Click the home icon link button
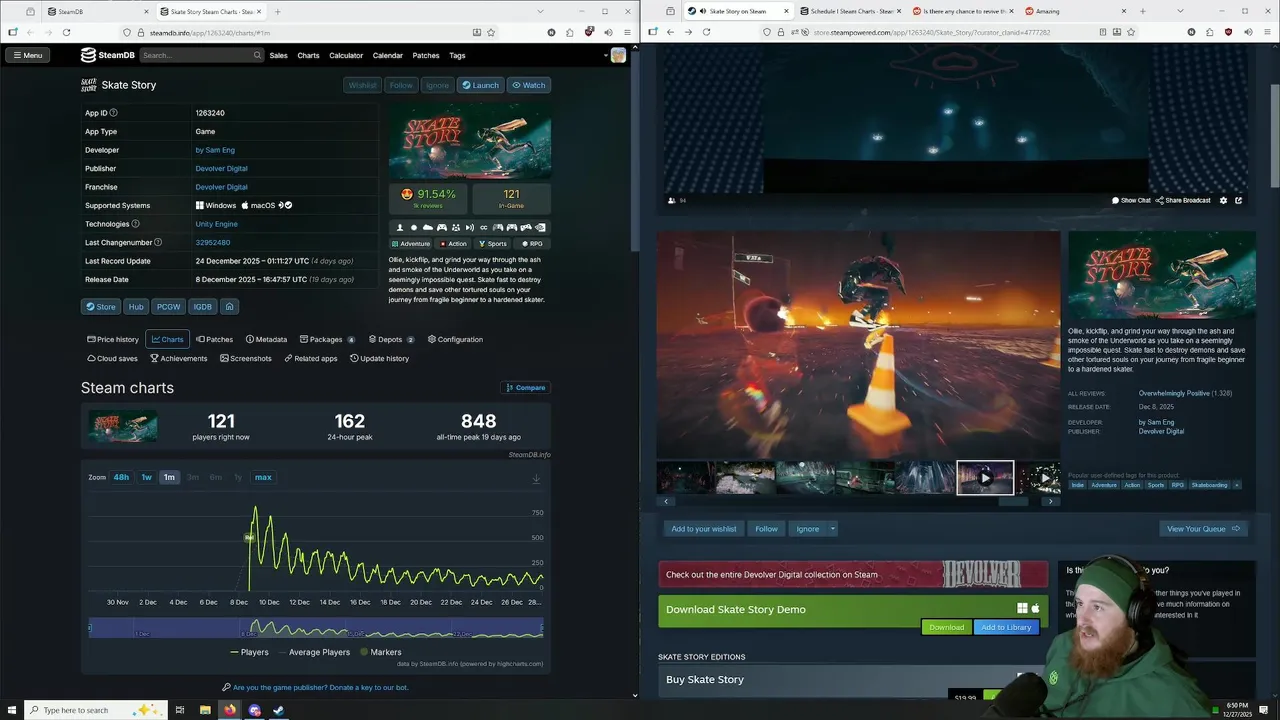The image size is (1280, 720). (229, 307)
